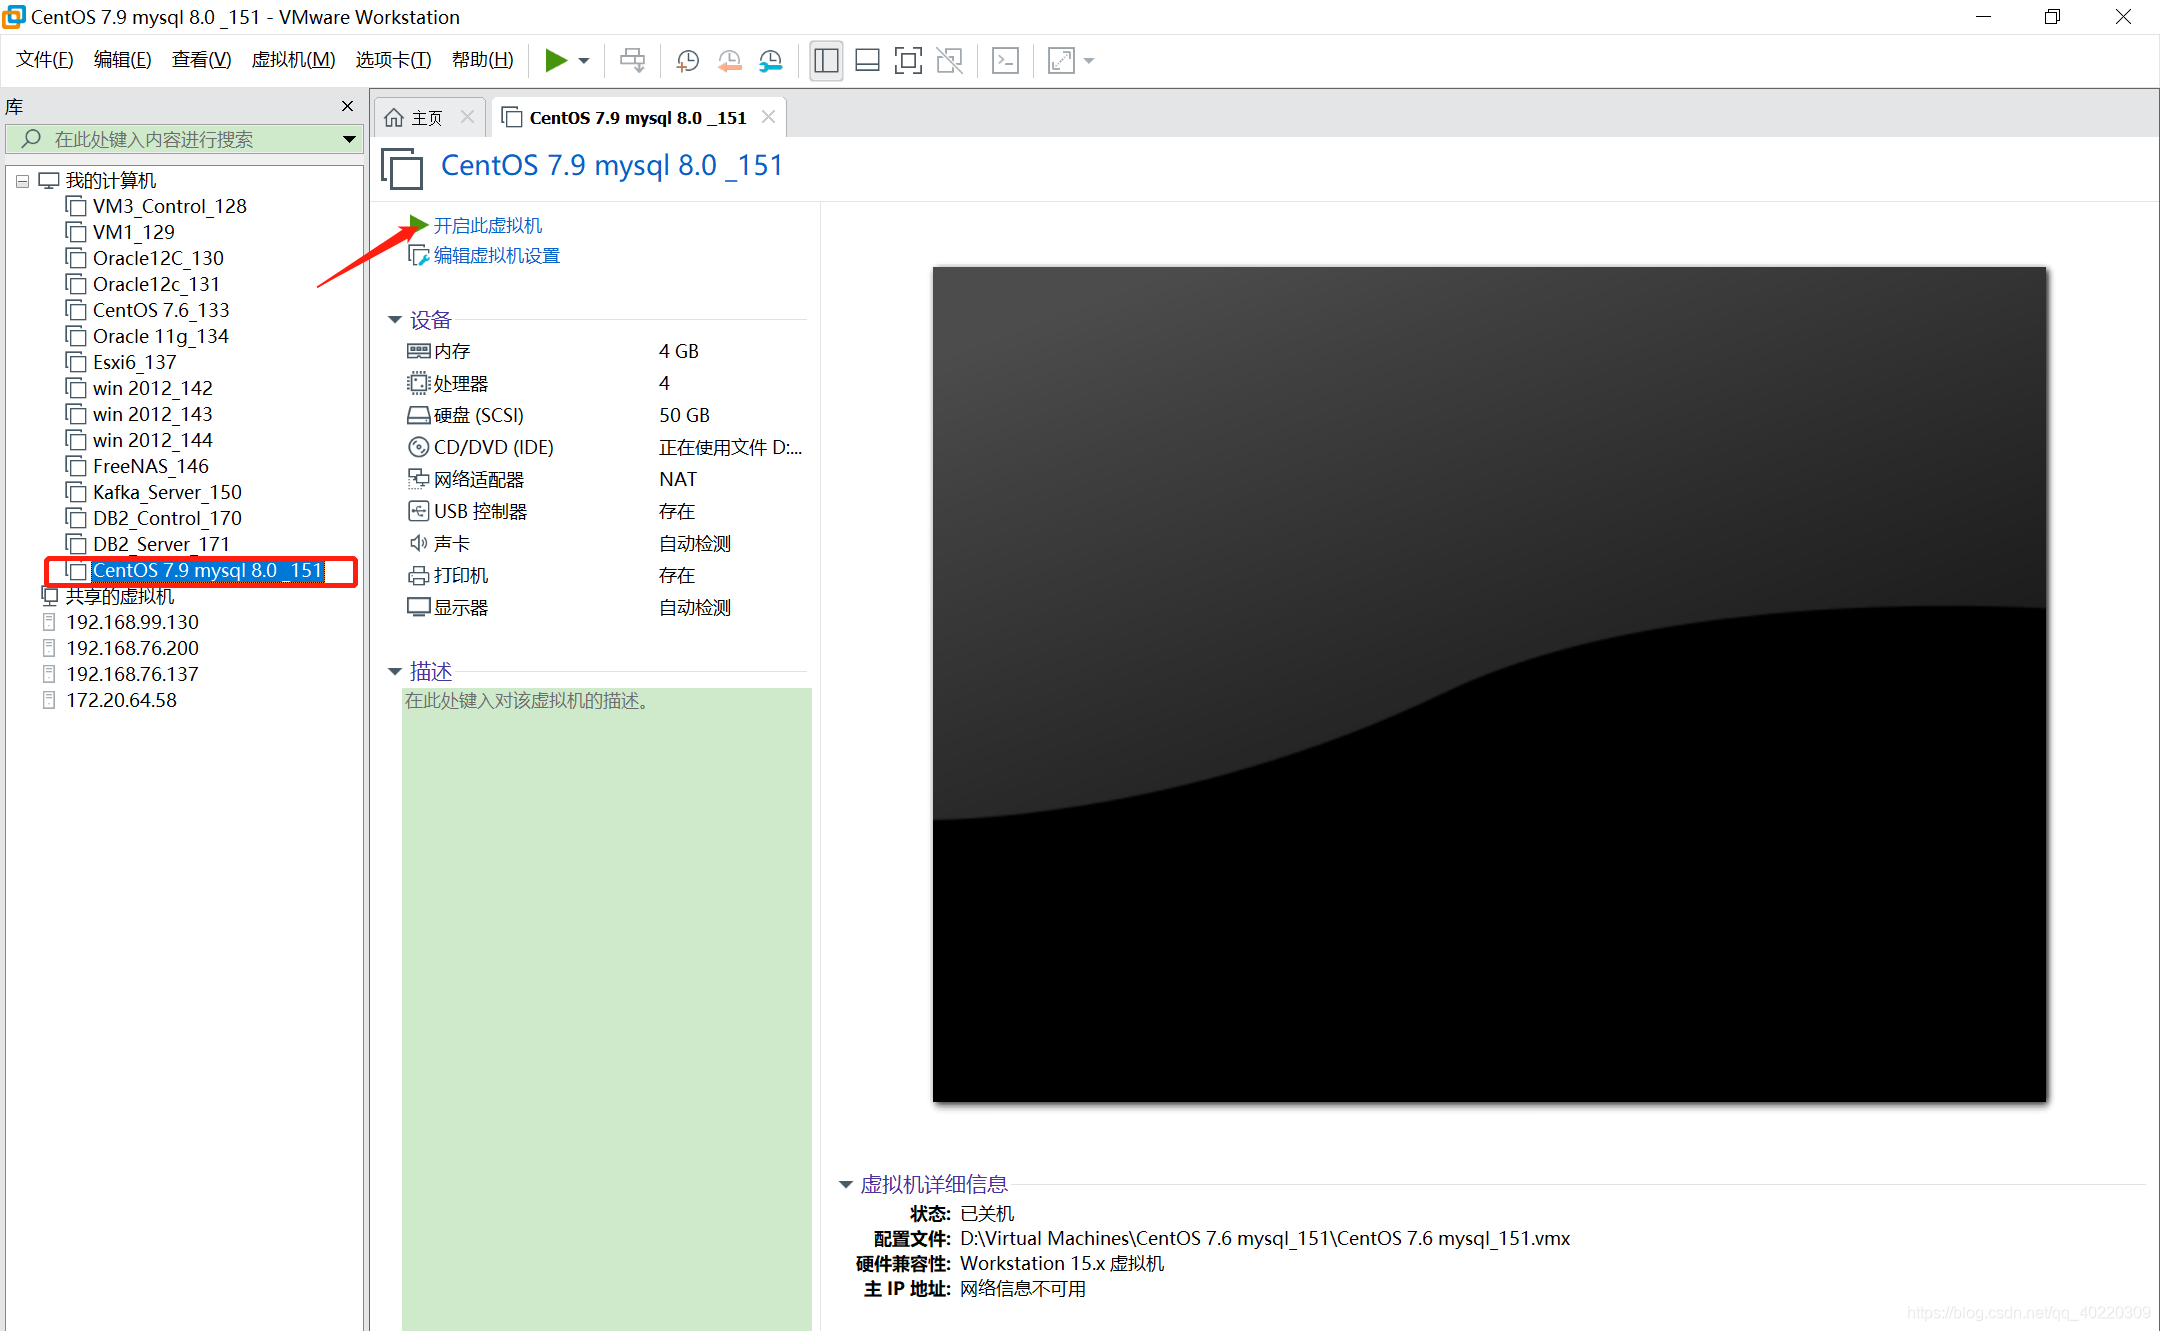Select DB2_Control_170 virtual machine

[x=167, y=518]
